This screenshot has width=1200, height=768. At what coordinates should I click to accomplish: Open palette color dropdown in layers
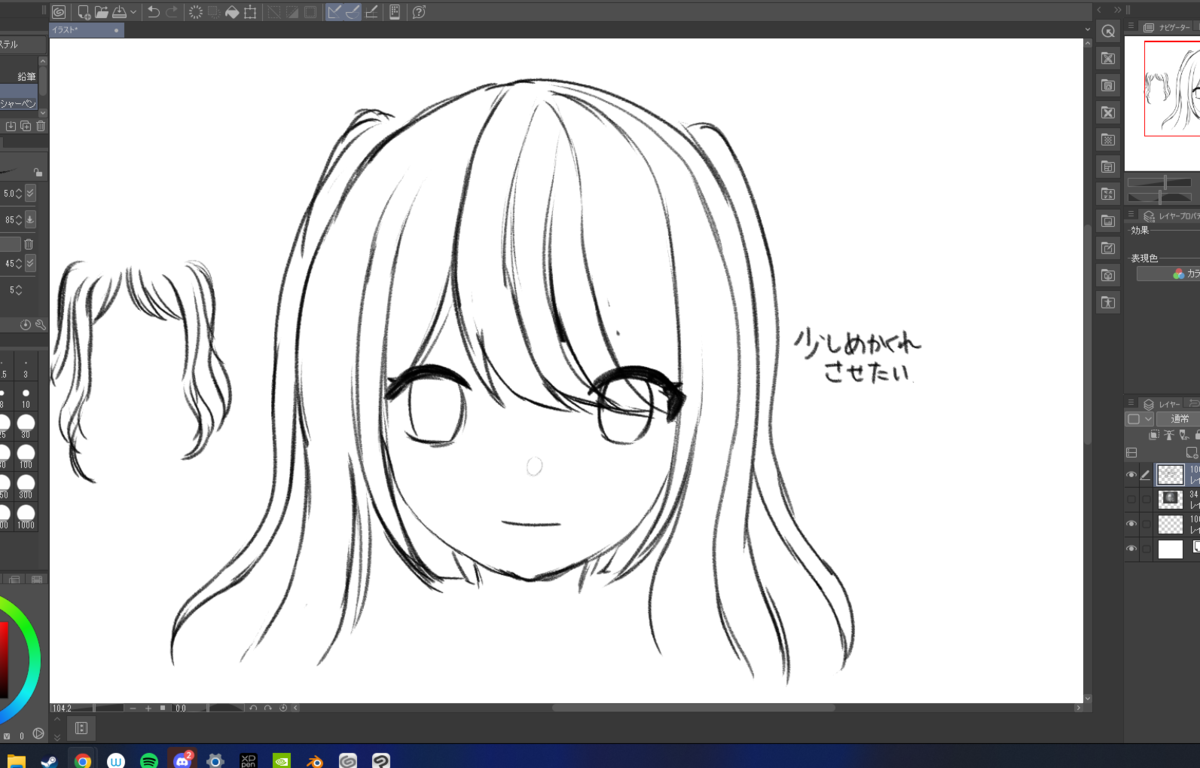click(1140, 419)
